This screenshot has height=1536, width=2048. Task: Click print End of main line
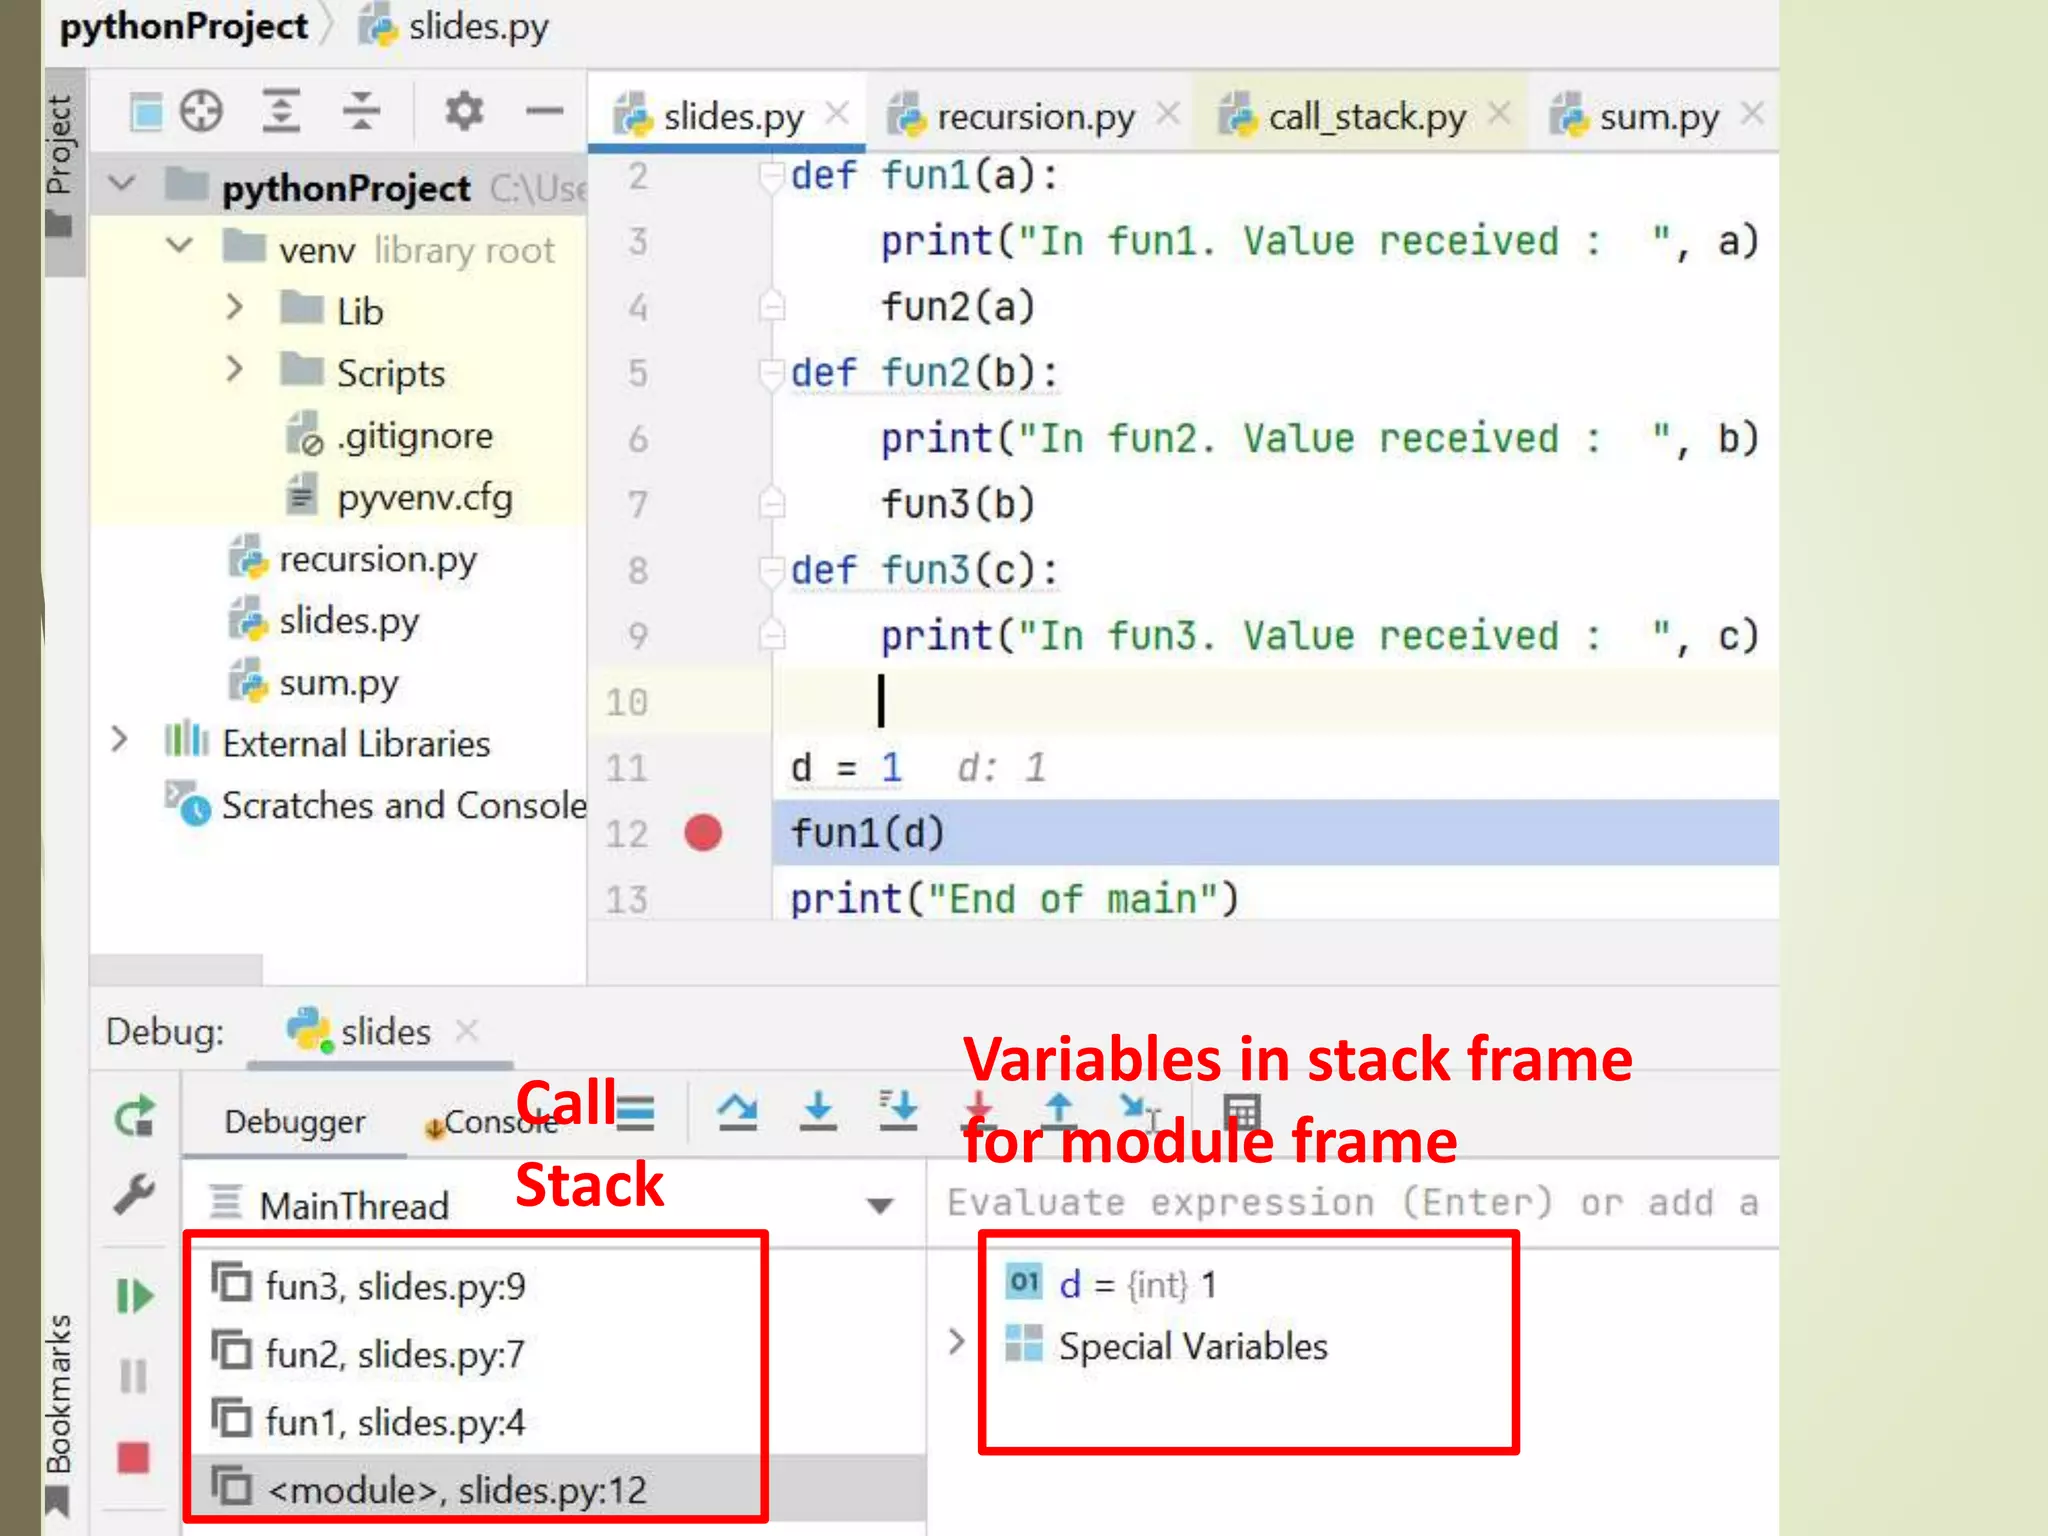1014,898
